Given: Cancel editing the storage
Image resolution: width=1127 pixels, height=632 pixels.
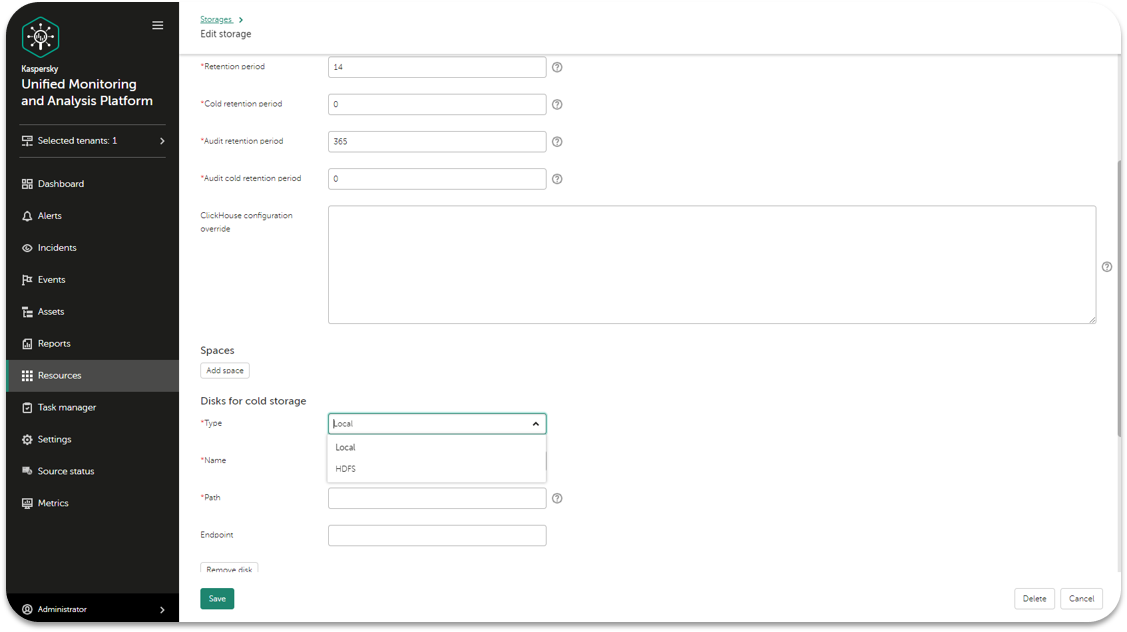Looking at the screenshot, I should (x=1081, y=598).
